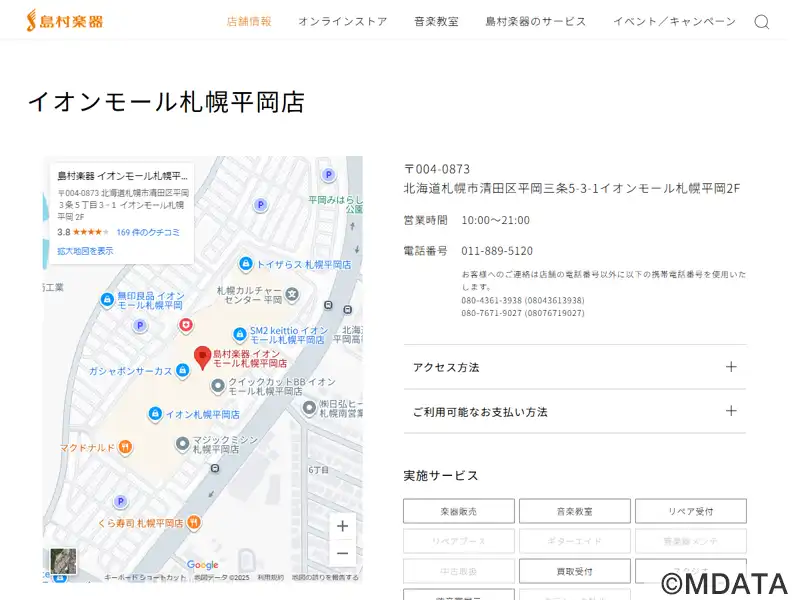This screenshot has width=800, height=600.
Task: Click parking icon near くら寿司
Action: (120, 502)
